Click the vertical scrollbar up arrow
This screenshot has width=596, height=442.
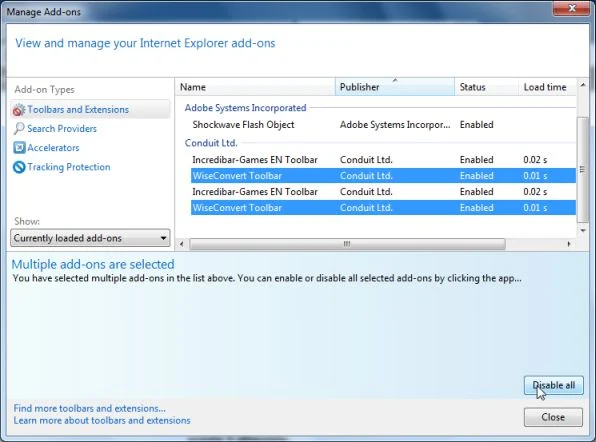click(x=583, y=85)
